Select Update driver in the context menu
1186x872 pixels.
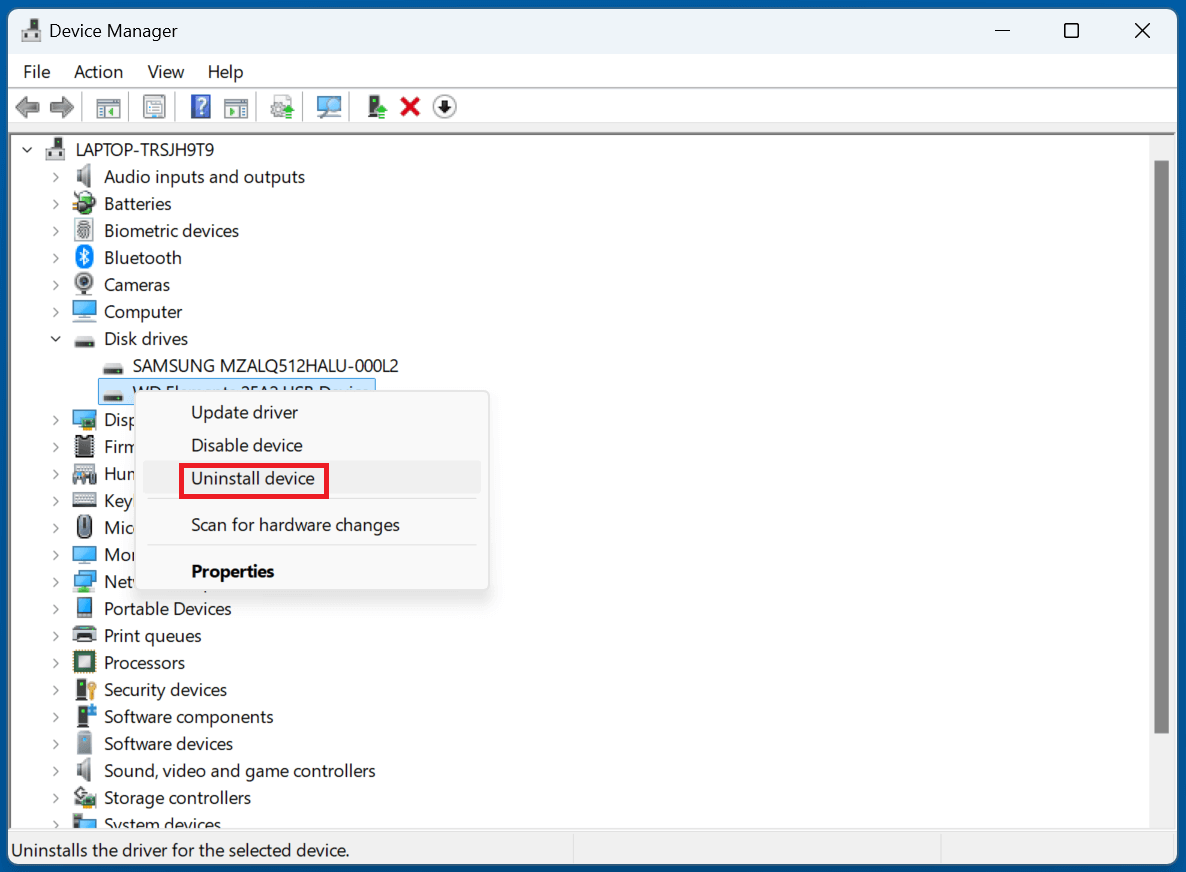244,412
